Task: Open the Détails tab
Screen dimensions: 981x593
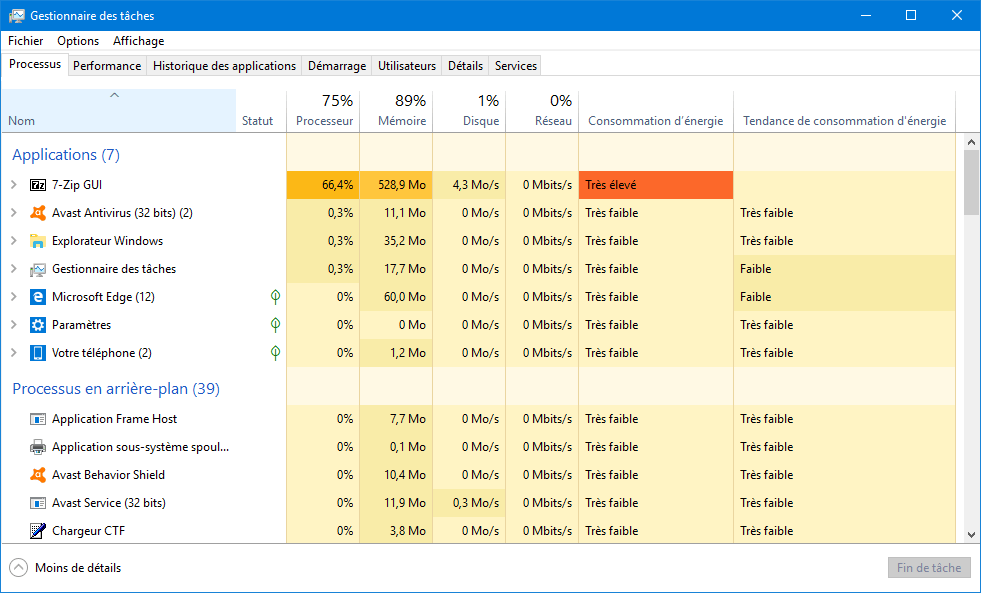Action: (x=465, y=66)
